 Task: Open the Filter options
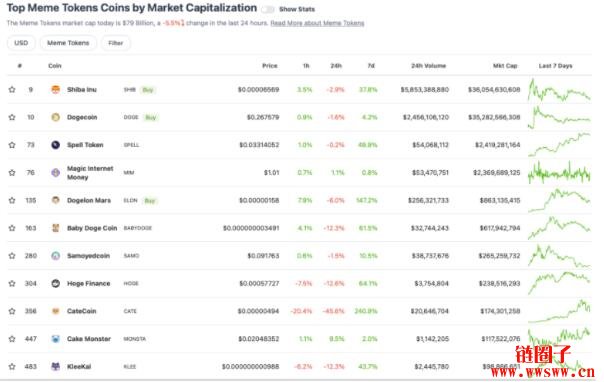[x=116, y=43]
